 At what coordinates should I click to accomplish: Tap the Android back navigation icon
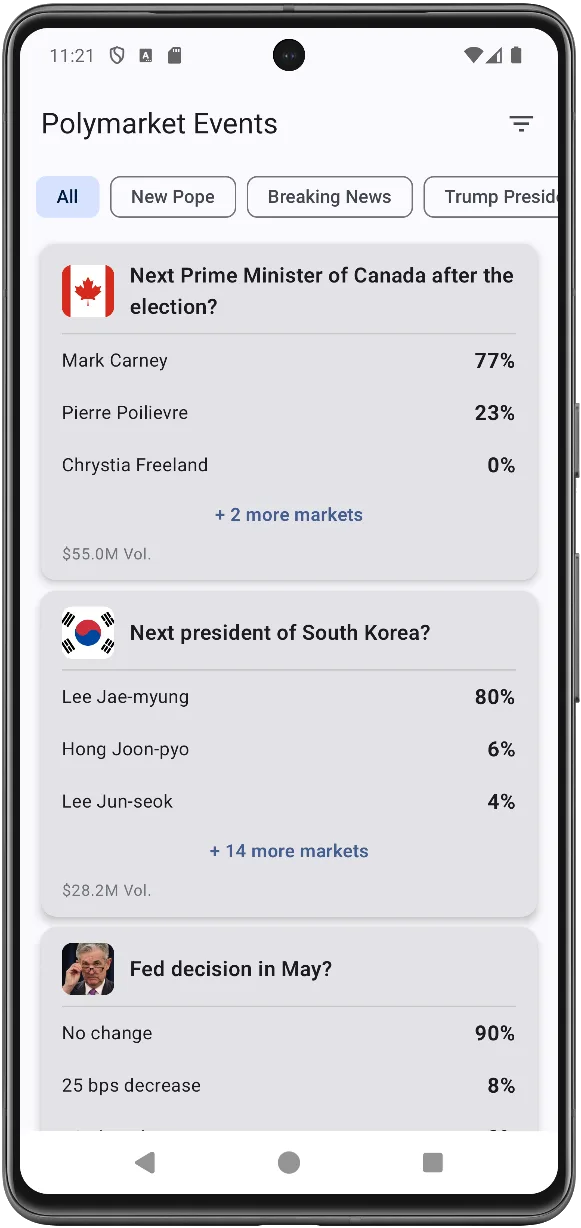pos(145,1161)
